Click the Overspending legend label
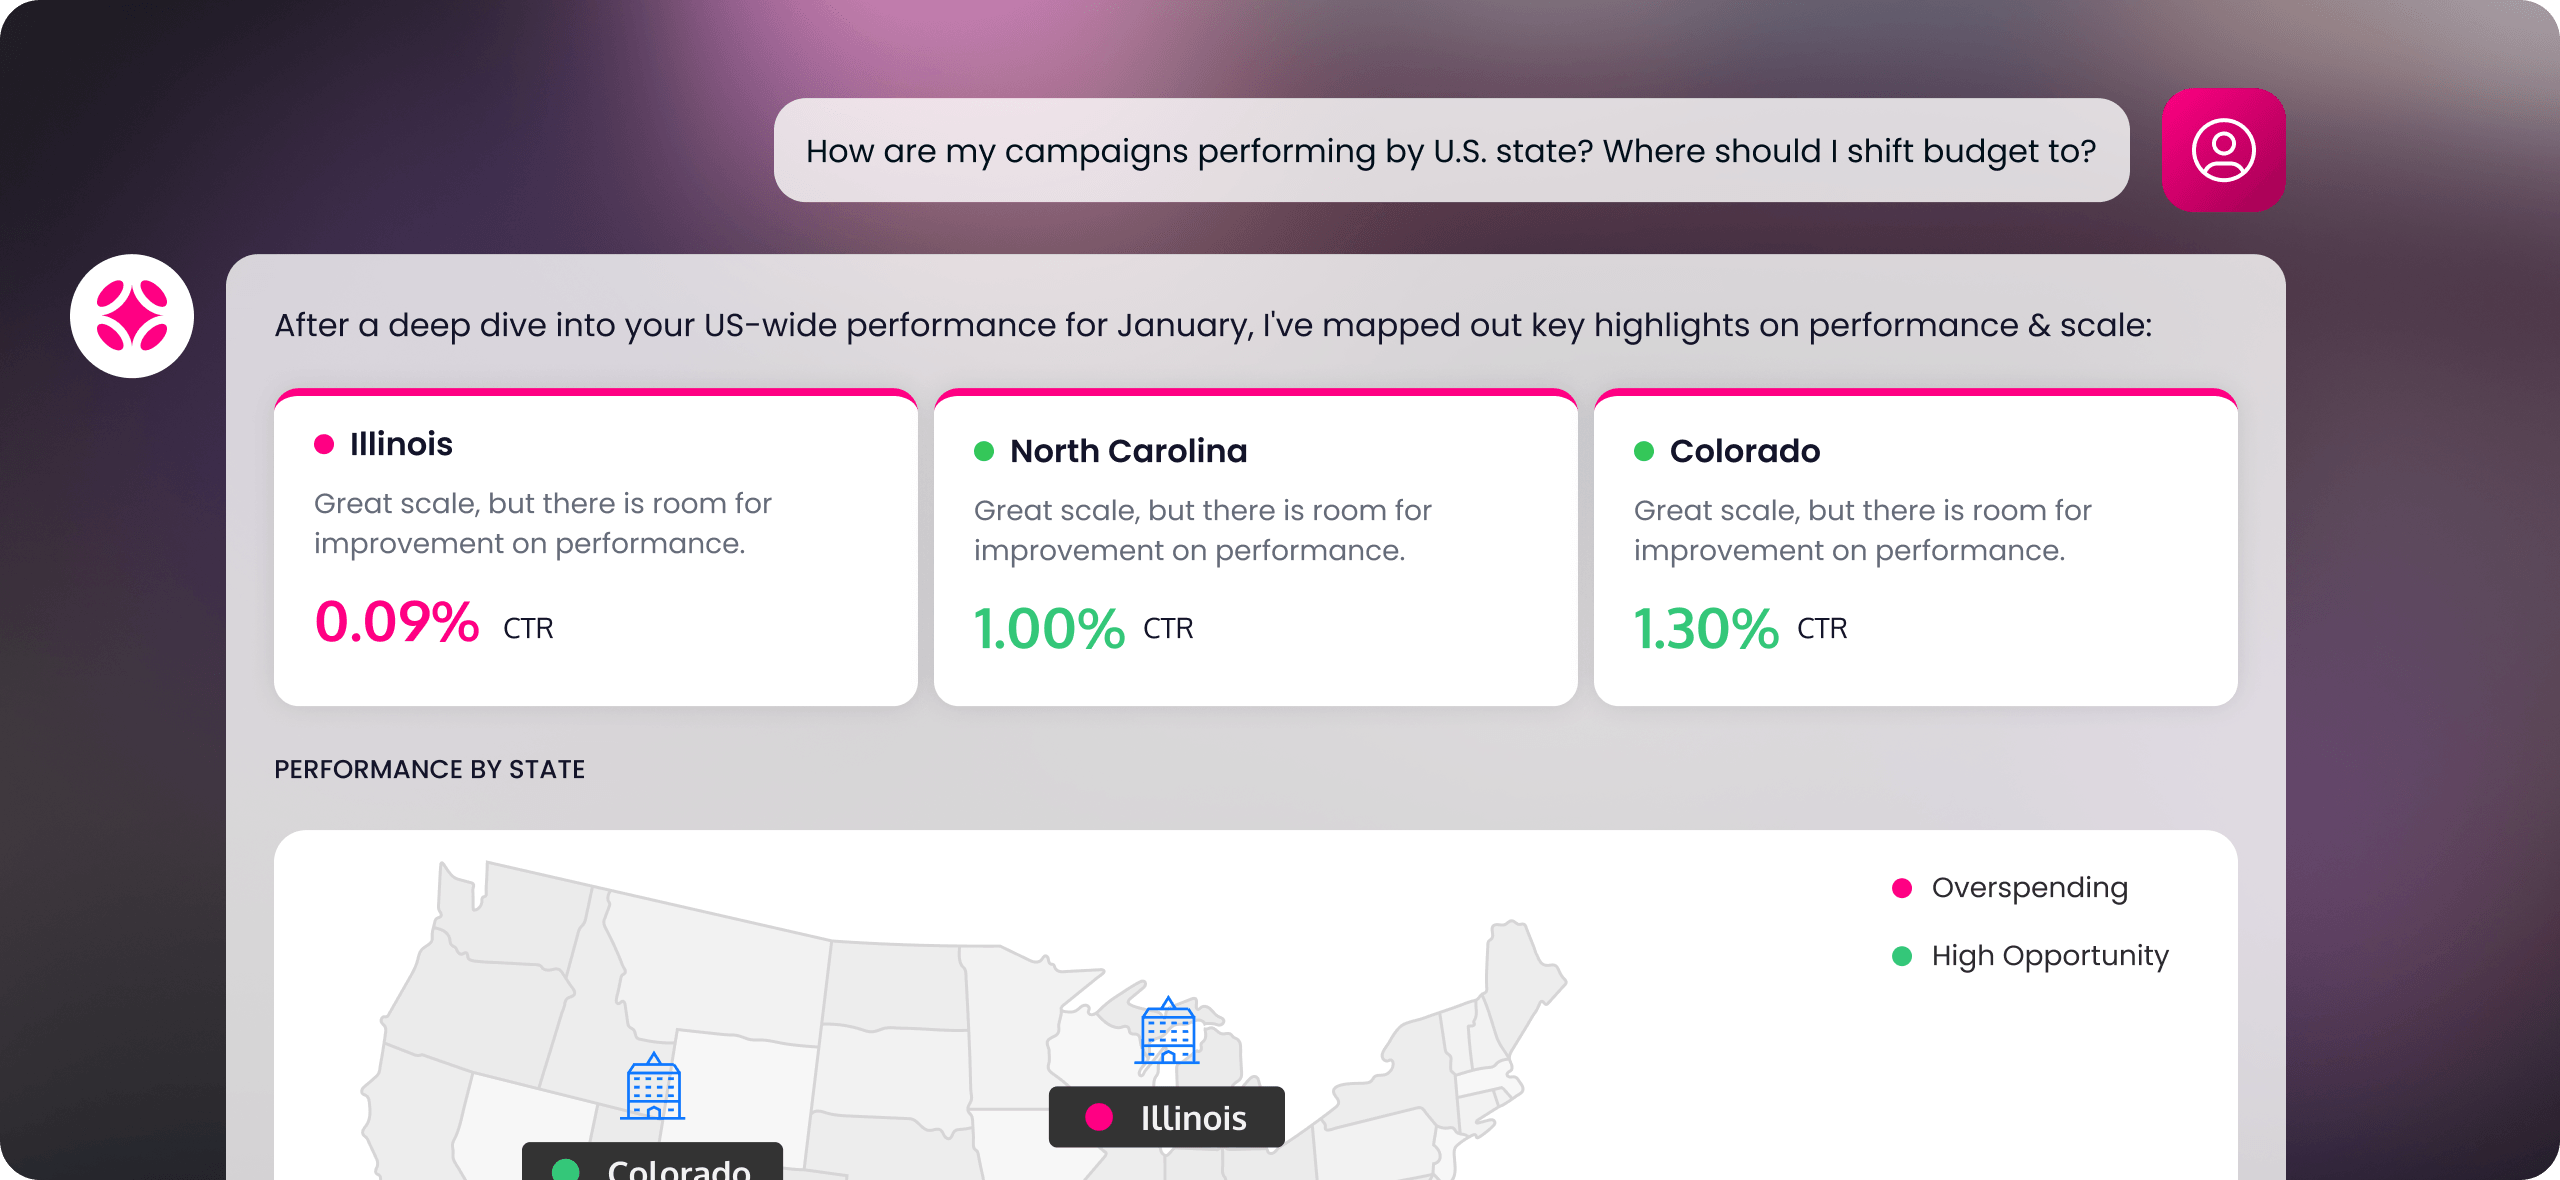The width and height of the screenshot is (2560, 1180). [x=2029, y=888]
